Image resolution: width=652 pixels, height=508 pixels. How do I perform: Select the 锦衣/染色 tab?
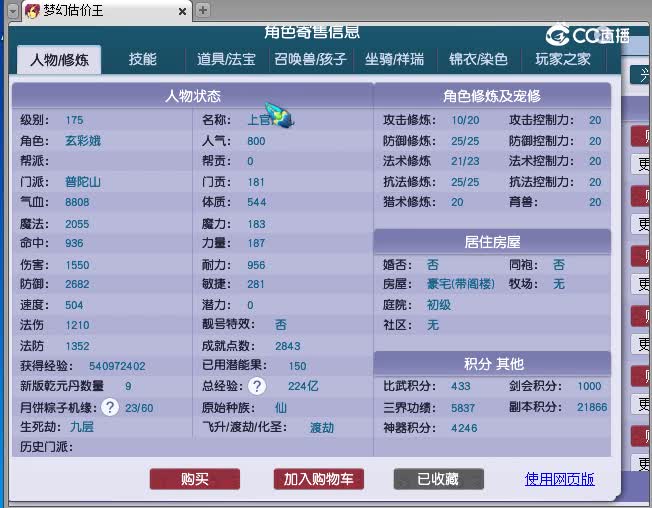click(478, 59)
